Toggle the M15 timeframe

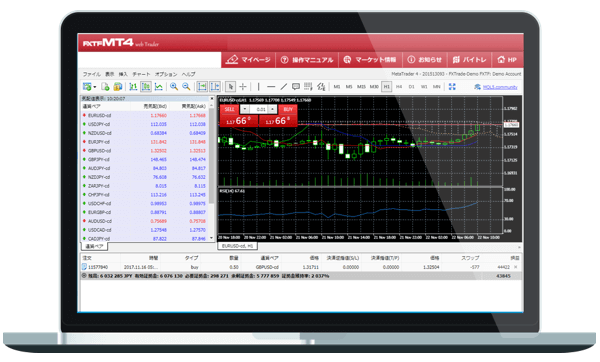coord(361,86)
